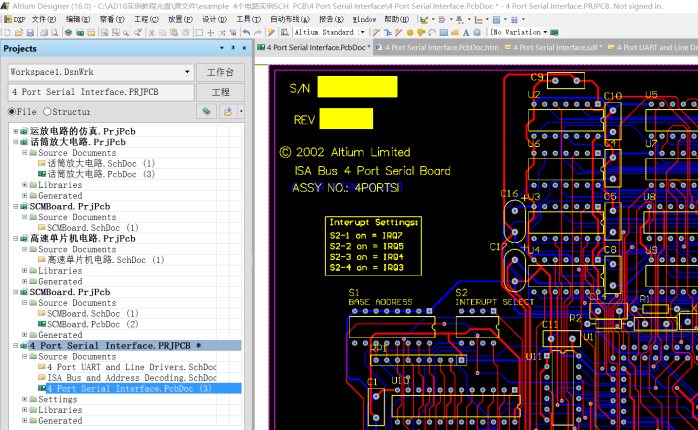Click the Print icon in toolbar
This screenshot has height=430, width=698.
point(44,32)
